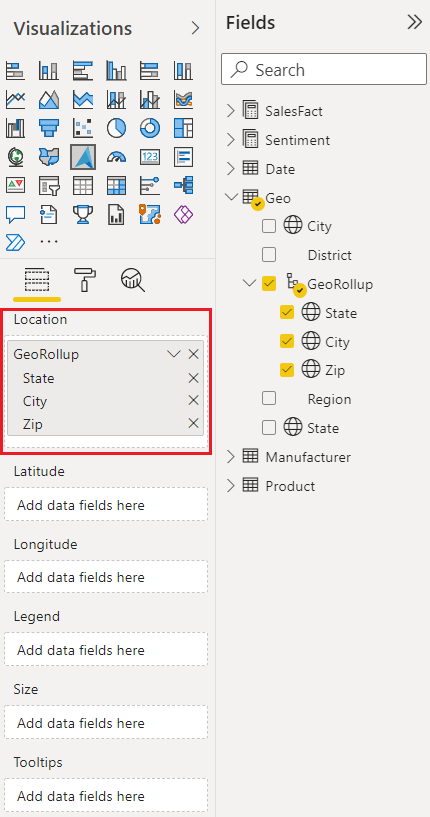Select the donut chart visual
430x817 pixels.
click(150, 128)
